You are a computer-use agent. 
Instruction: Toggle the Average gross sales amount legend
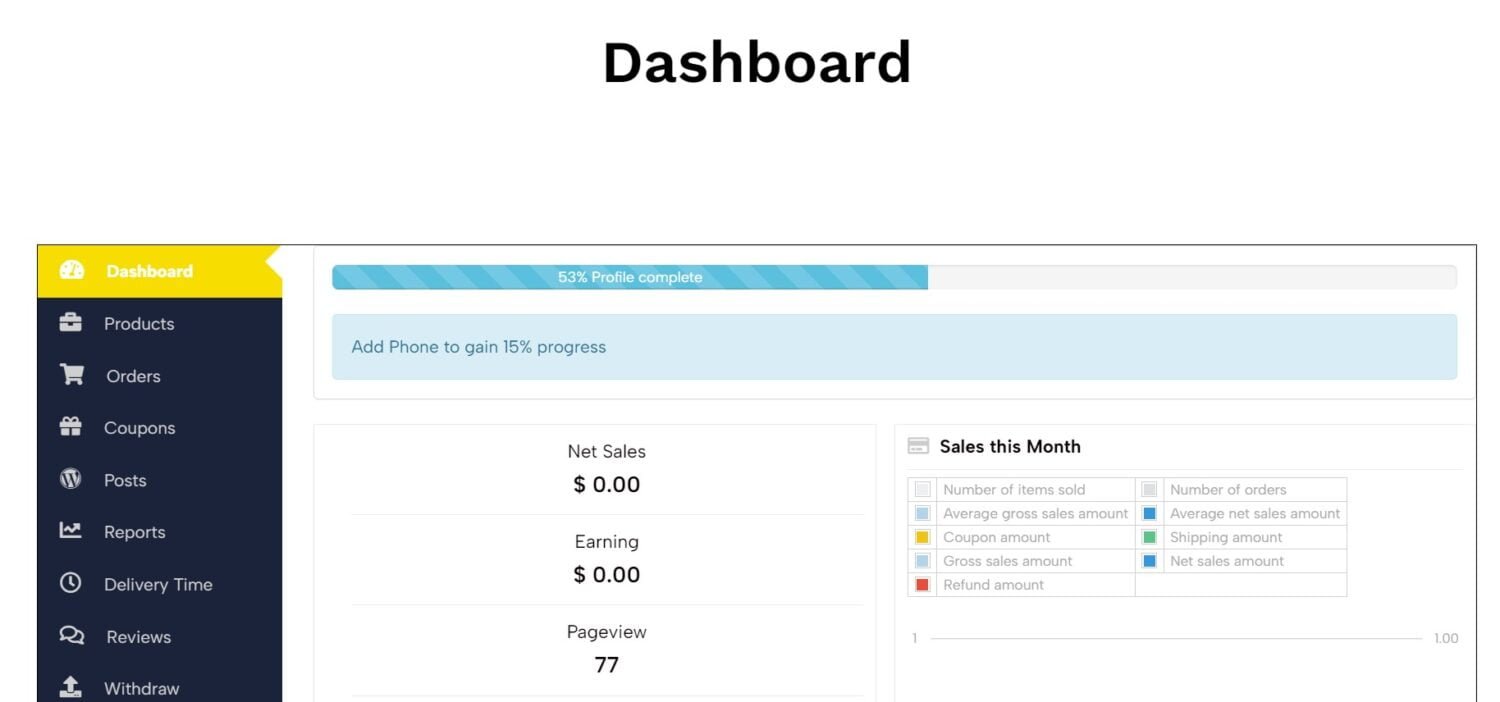point(923,514)
